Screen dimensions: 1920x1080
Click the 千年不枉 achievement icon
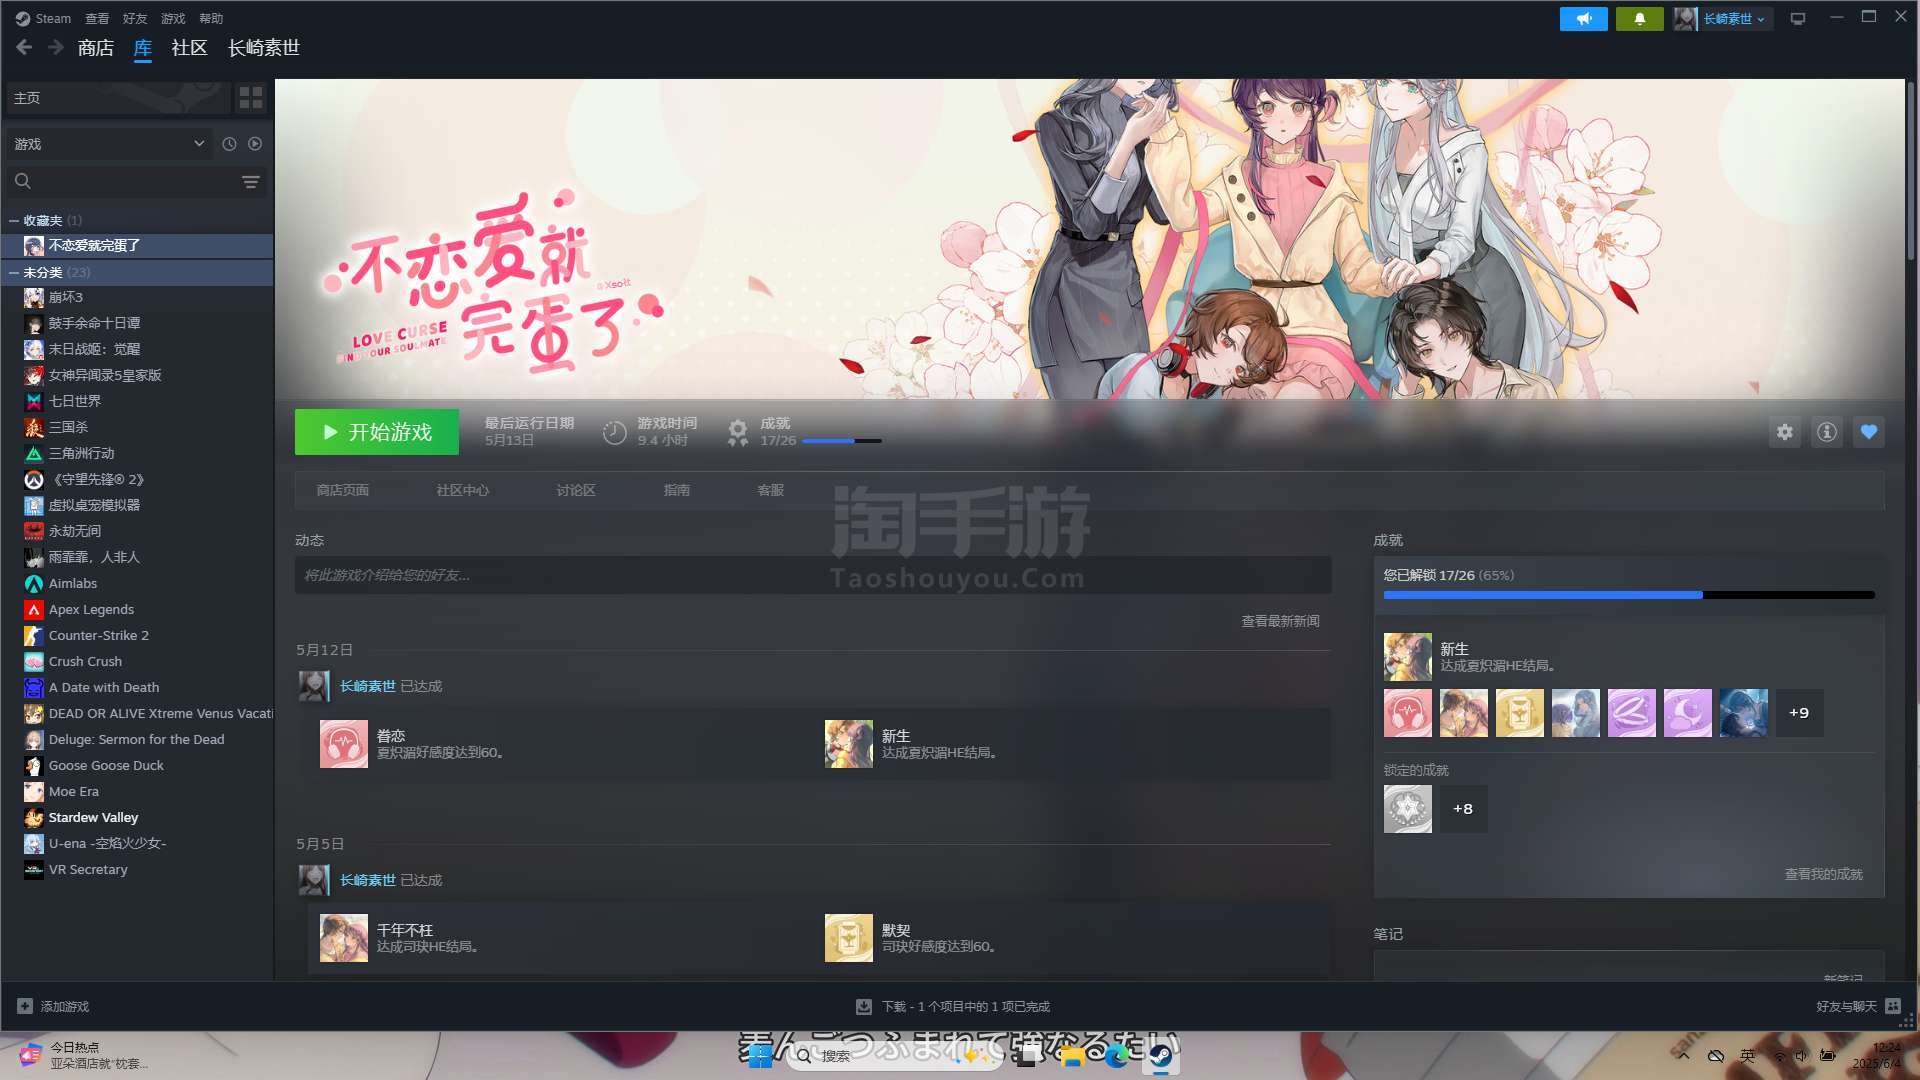(344, 938)
